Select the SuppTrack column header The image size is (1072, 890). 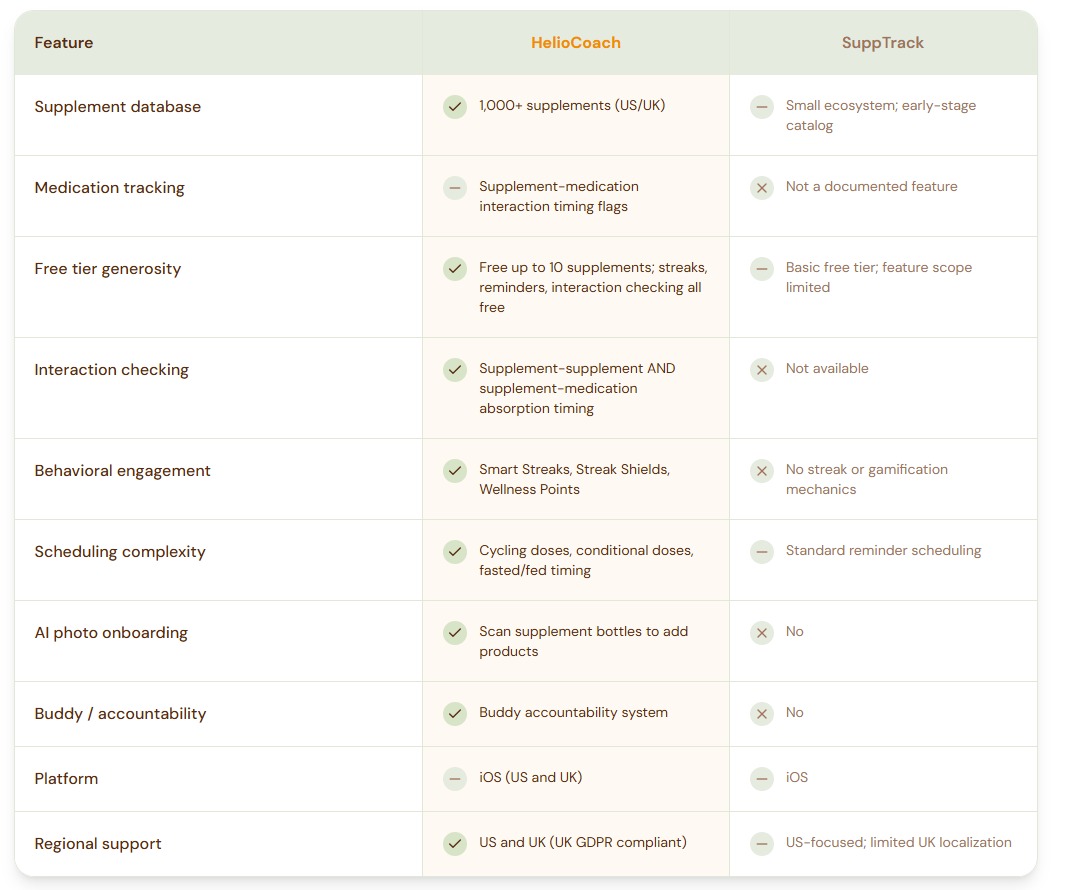pos(882,43)
